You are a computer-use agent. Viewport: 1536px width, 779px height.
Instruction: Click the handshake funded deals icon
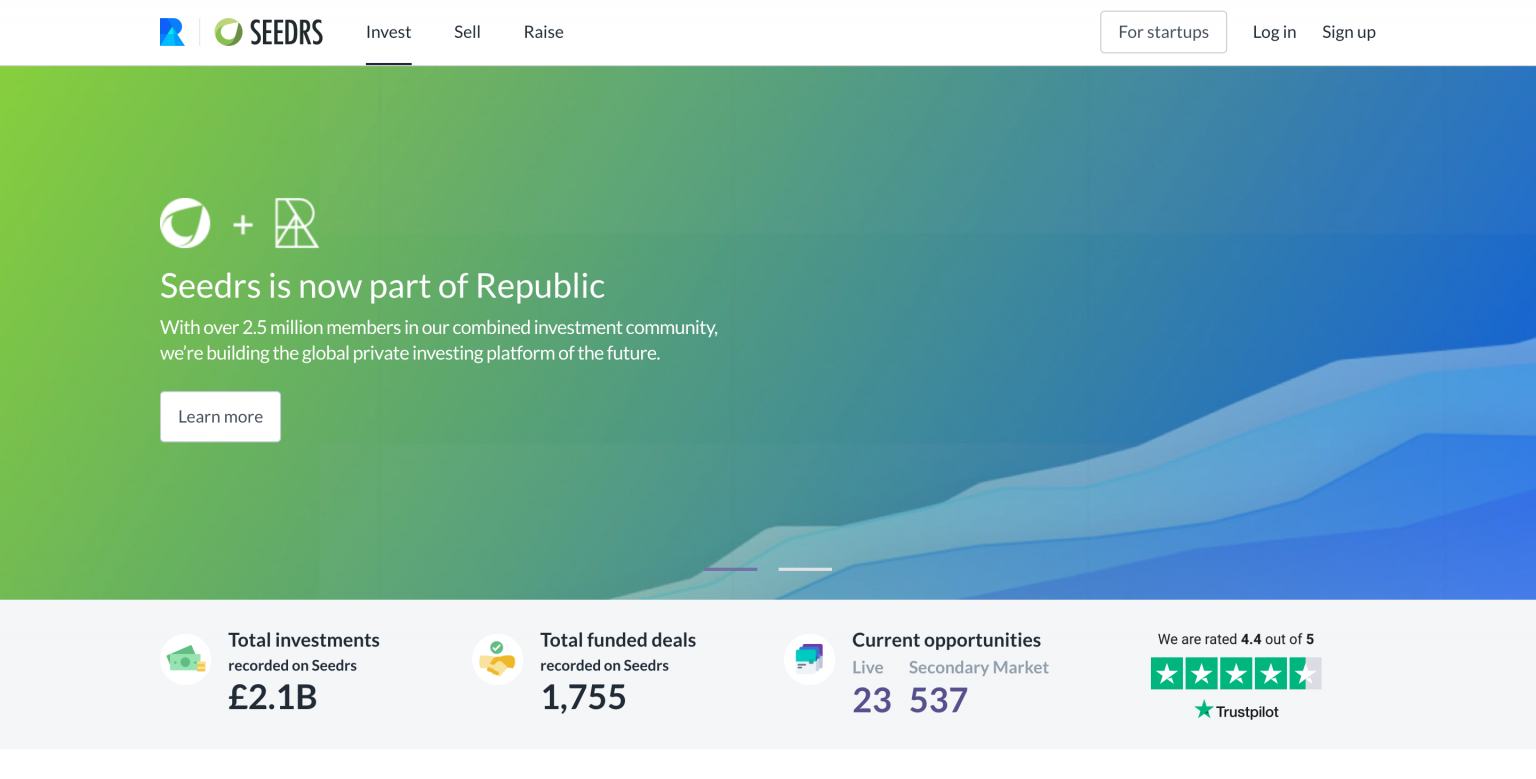(497, 660)
